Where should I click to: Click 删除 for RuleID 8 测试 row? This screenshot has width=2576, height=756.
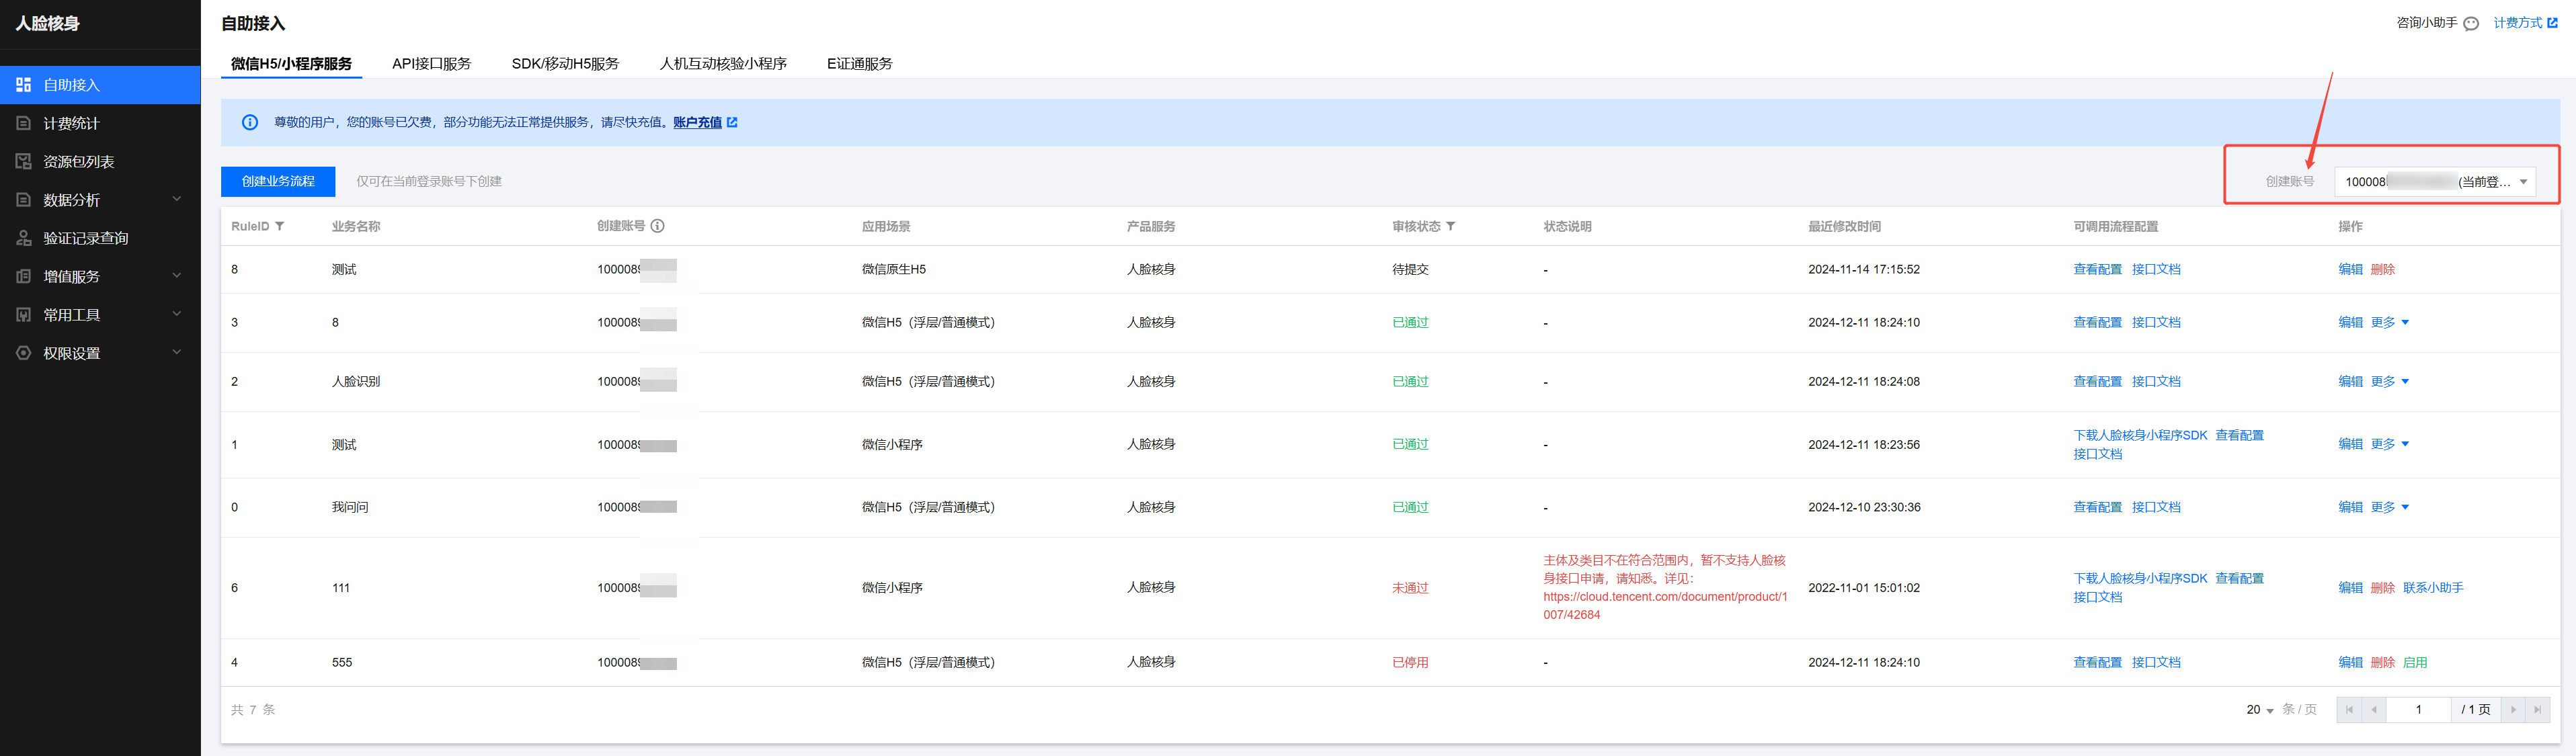point(2383,270)
